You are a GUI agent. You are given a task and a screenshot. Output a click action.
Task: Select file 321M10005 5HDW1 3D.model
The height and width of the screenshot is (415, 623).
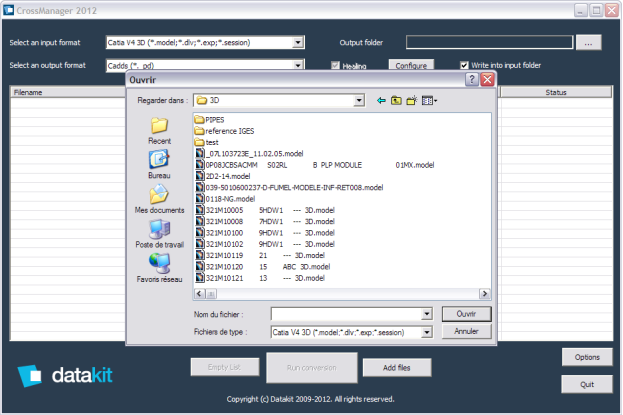pyautogui.click(x=265, y=210)
